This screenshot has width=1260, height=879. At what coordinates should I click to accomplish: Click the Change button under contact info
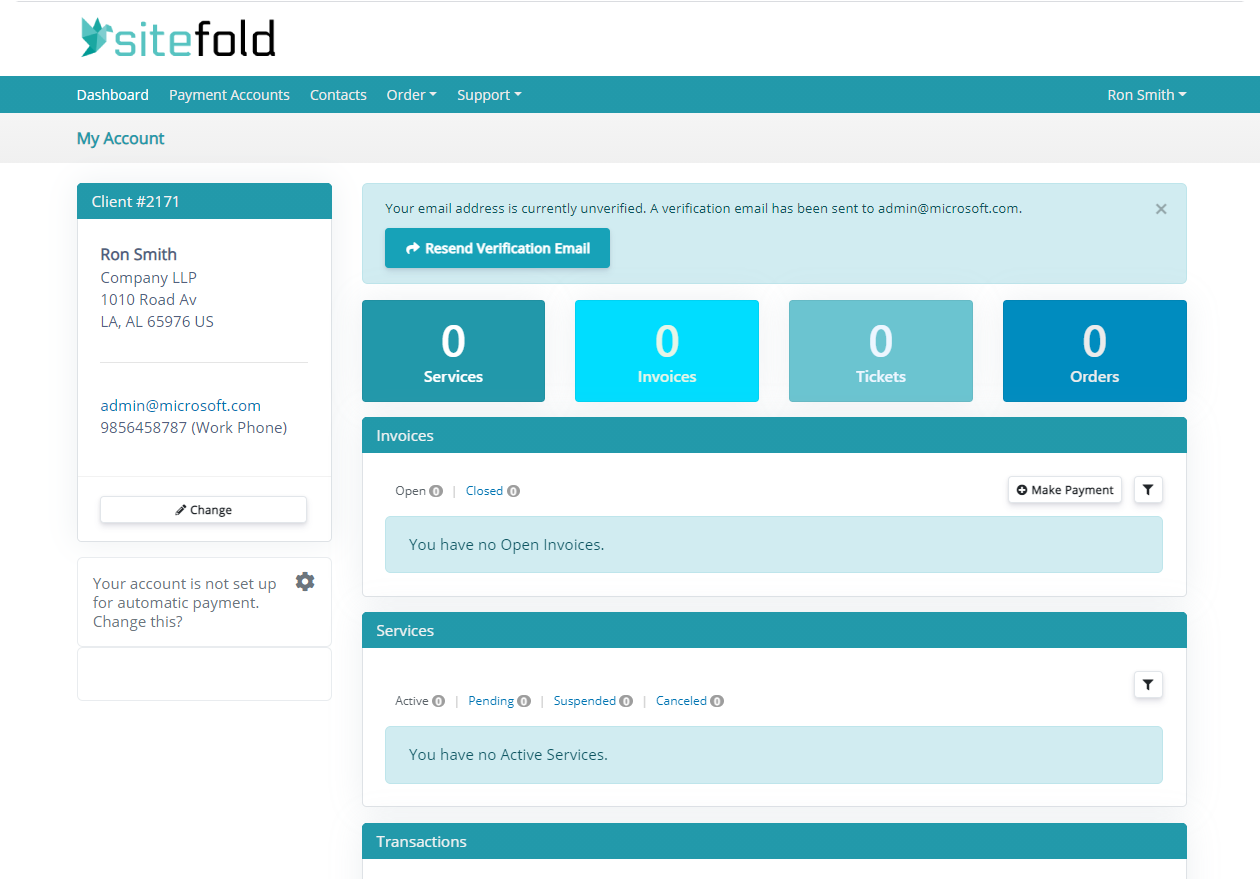point(203,510)
